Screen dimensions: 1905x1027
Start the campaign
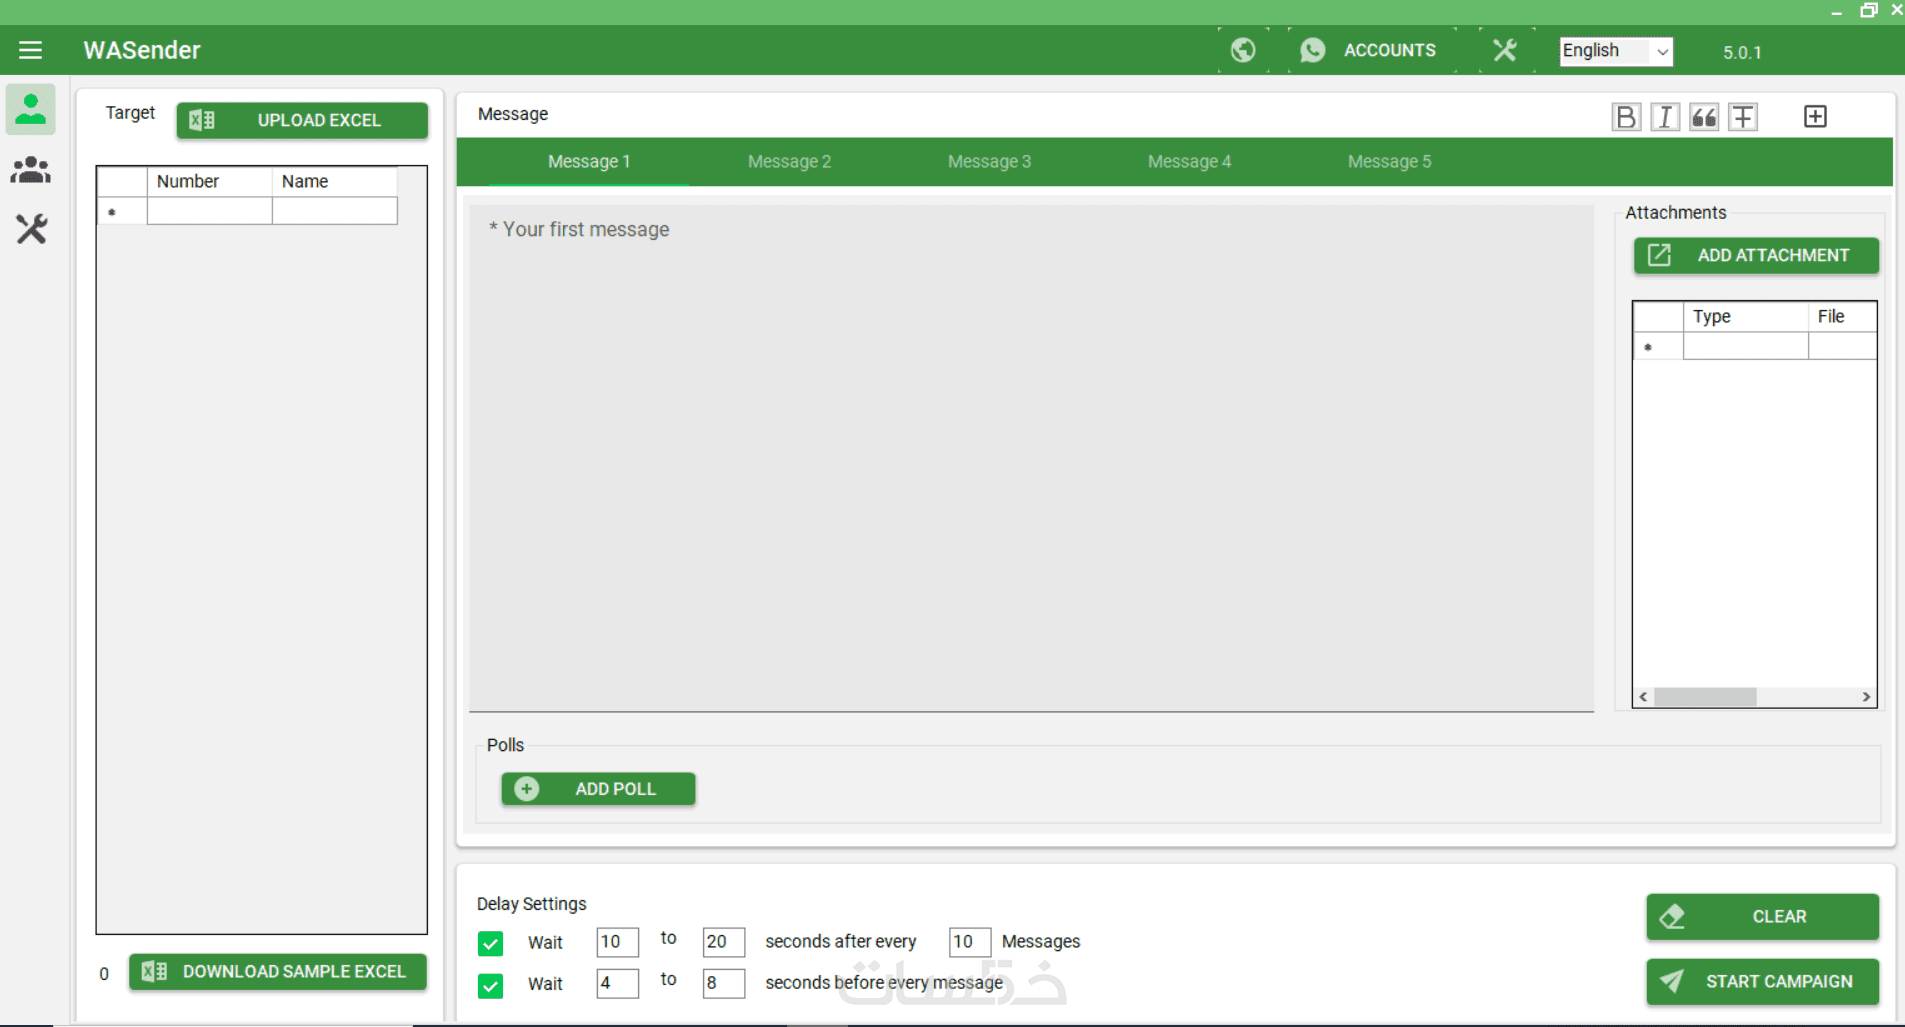[1763, 982]
